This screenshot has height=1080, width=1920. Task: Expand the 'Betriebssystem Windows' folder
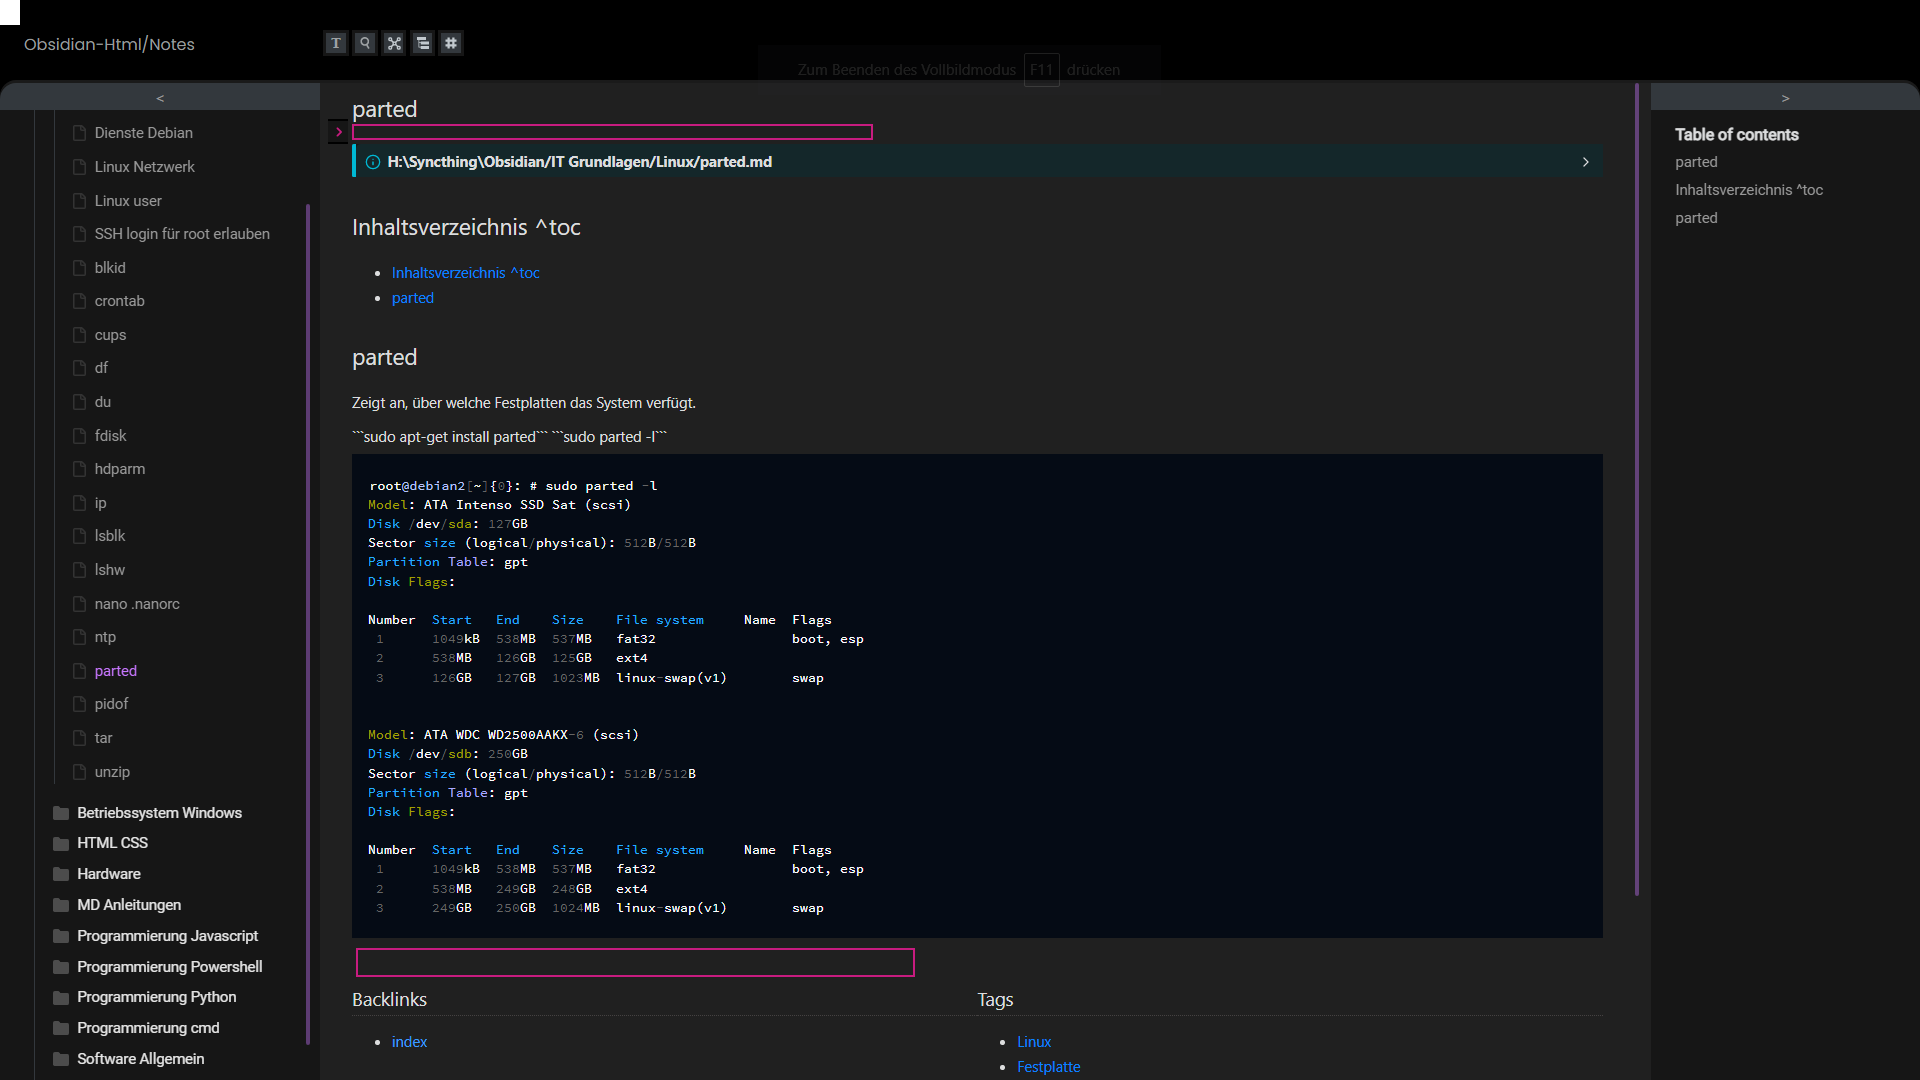click(159, 812)
